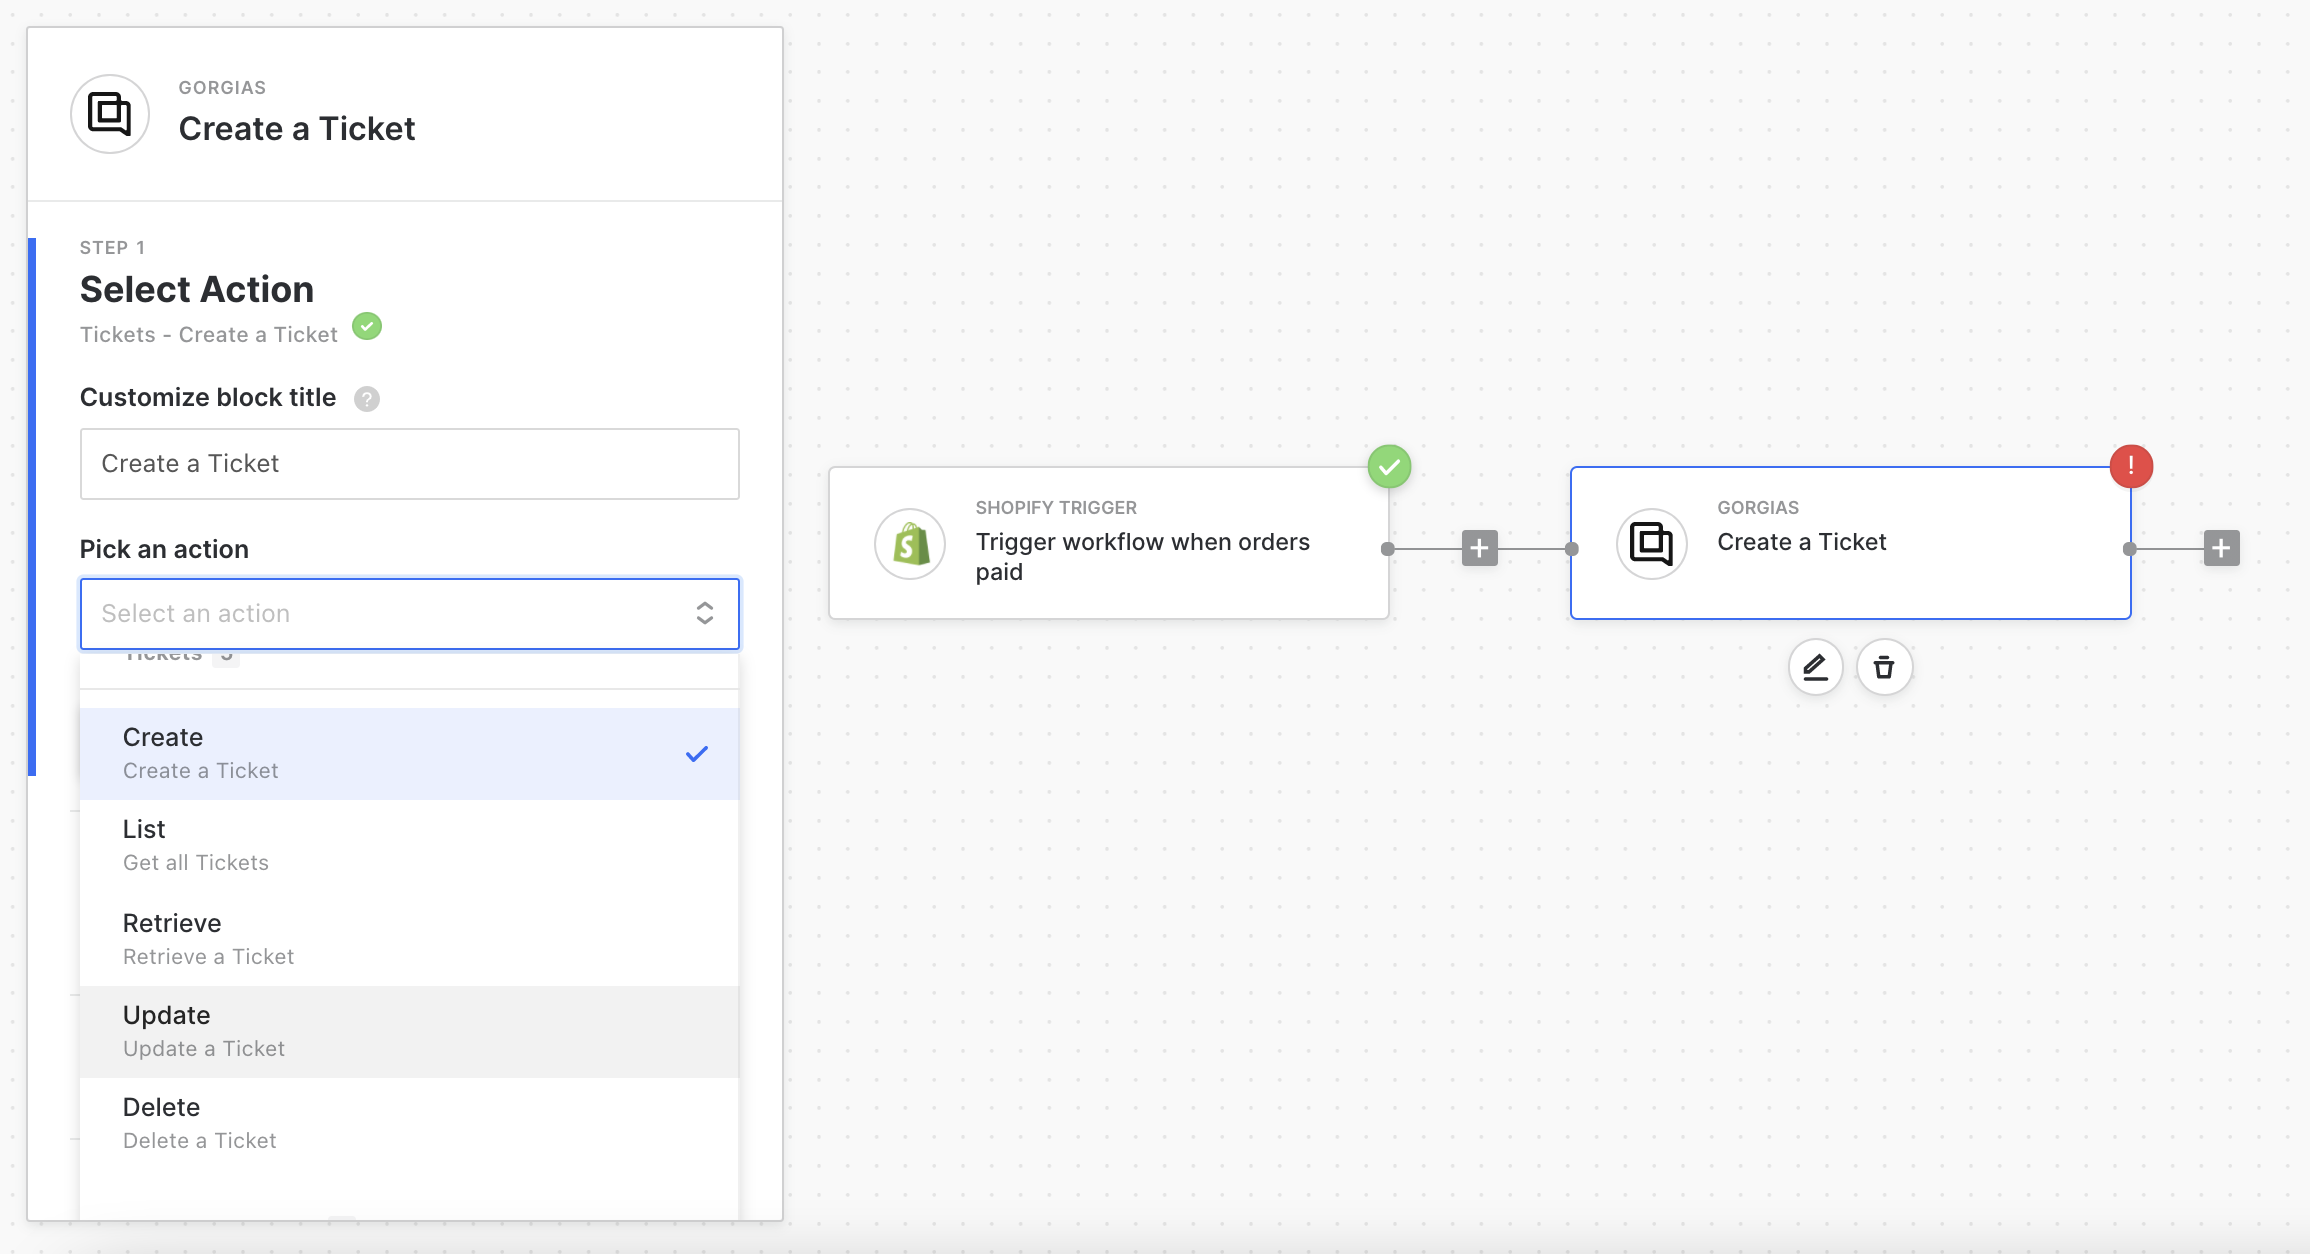Click Gorgias chat icon in the panel header
This screenshot has width=2310, height=1254.
[110, 114]
